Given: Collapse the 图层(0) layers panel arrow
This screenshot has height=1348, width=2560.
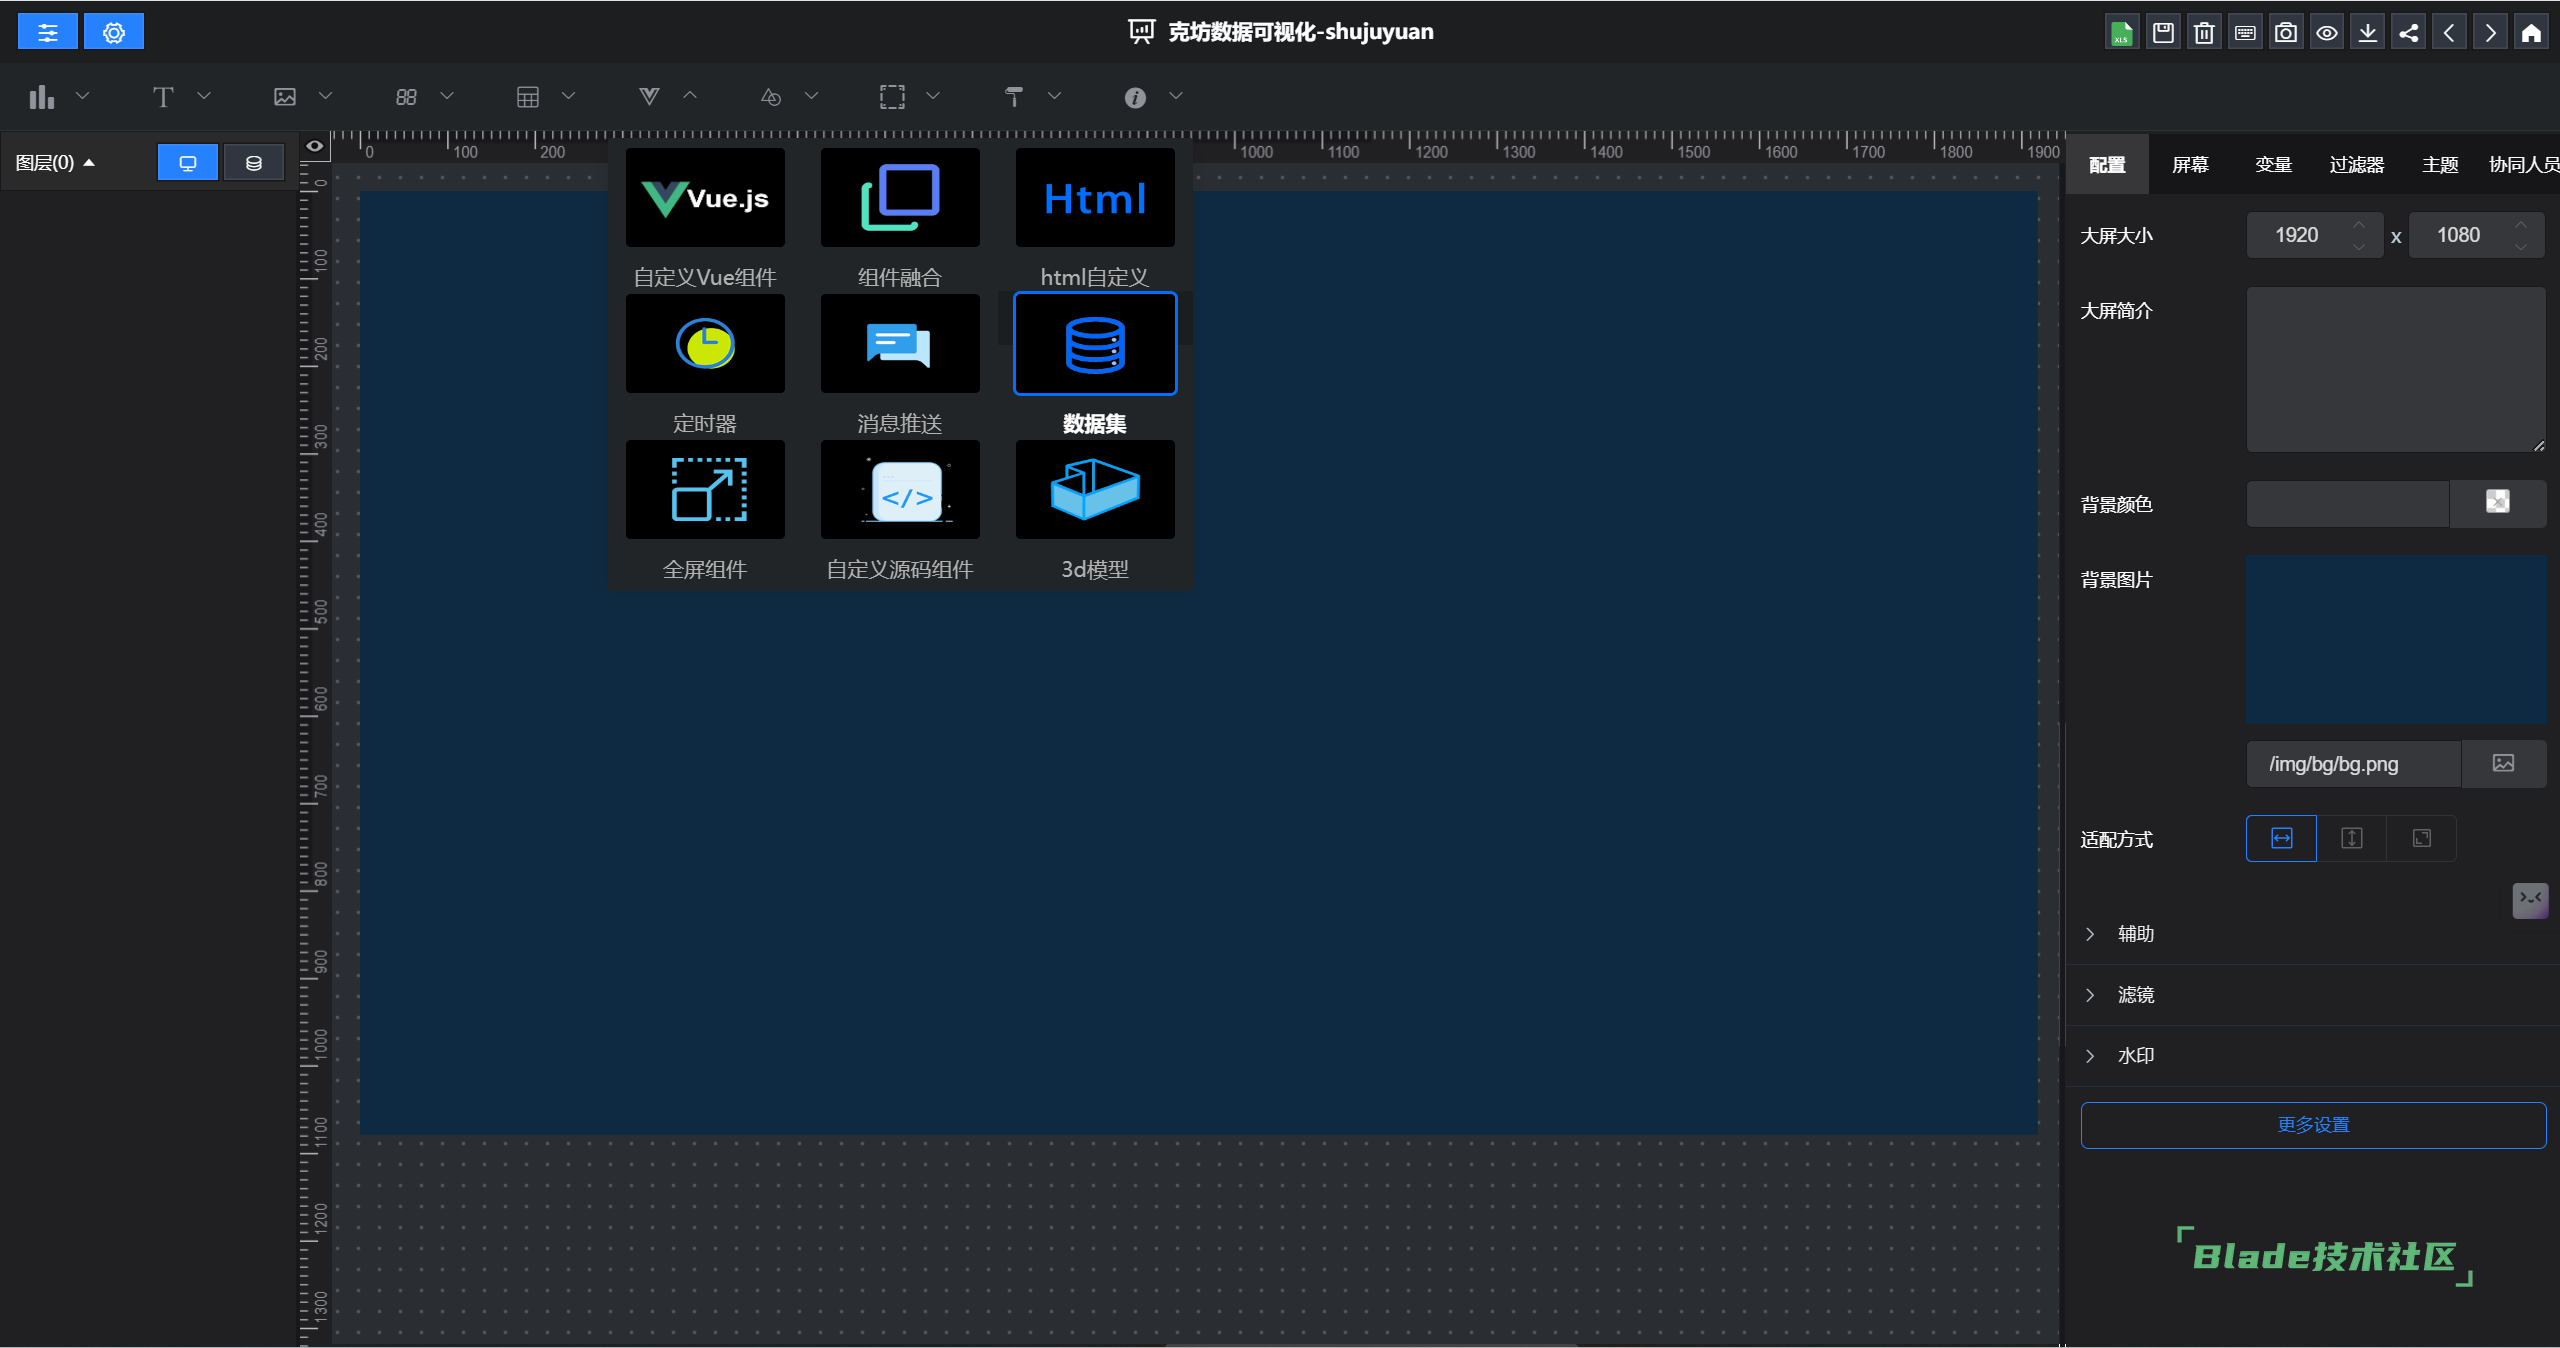Looking at the screenshot, I should 89,163.
